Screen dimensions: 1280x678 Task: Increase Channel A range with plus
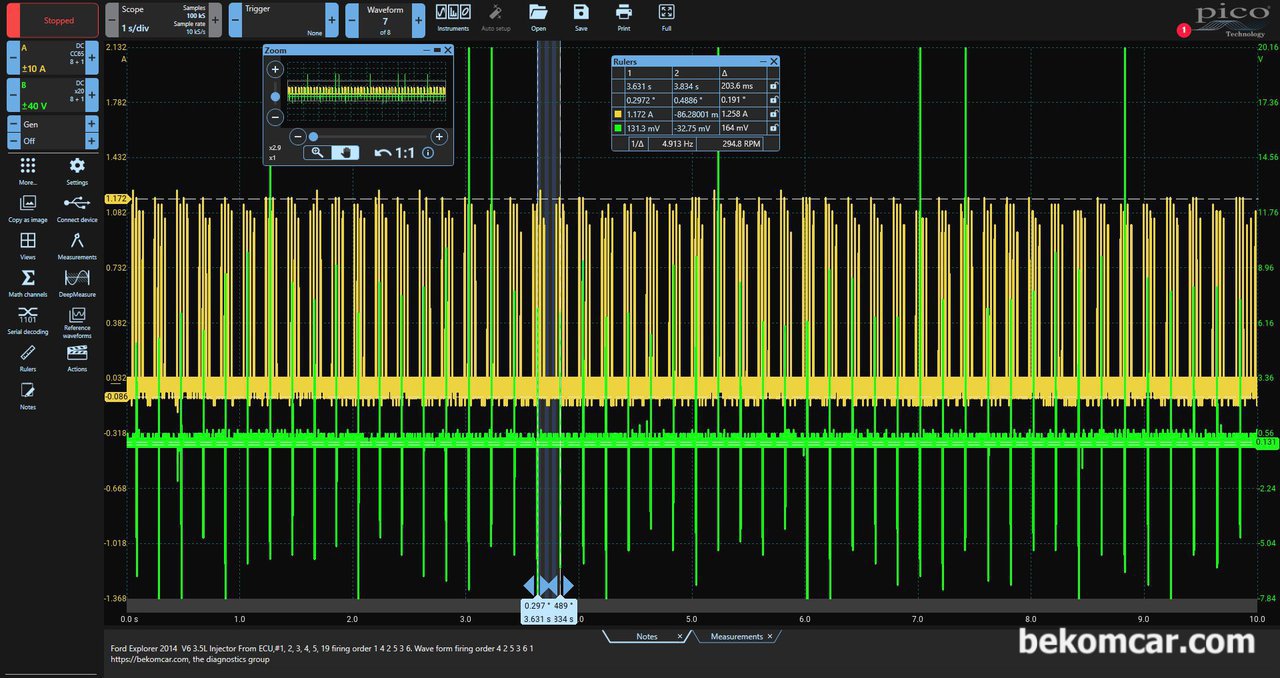point(92,59)
